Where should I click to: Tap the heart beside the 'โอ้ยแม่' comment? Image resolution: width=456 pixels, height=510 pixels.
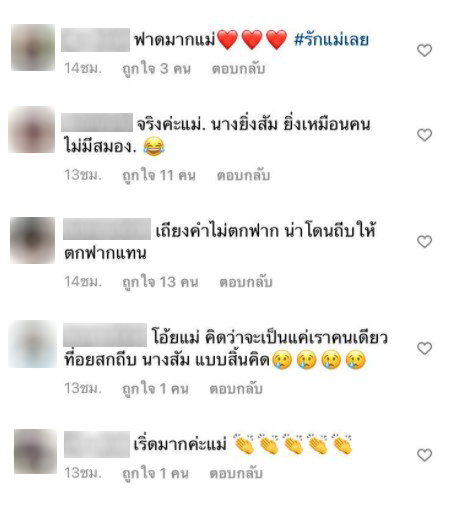pyautogui.click(x=424, y=348)
